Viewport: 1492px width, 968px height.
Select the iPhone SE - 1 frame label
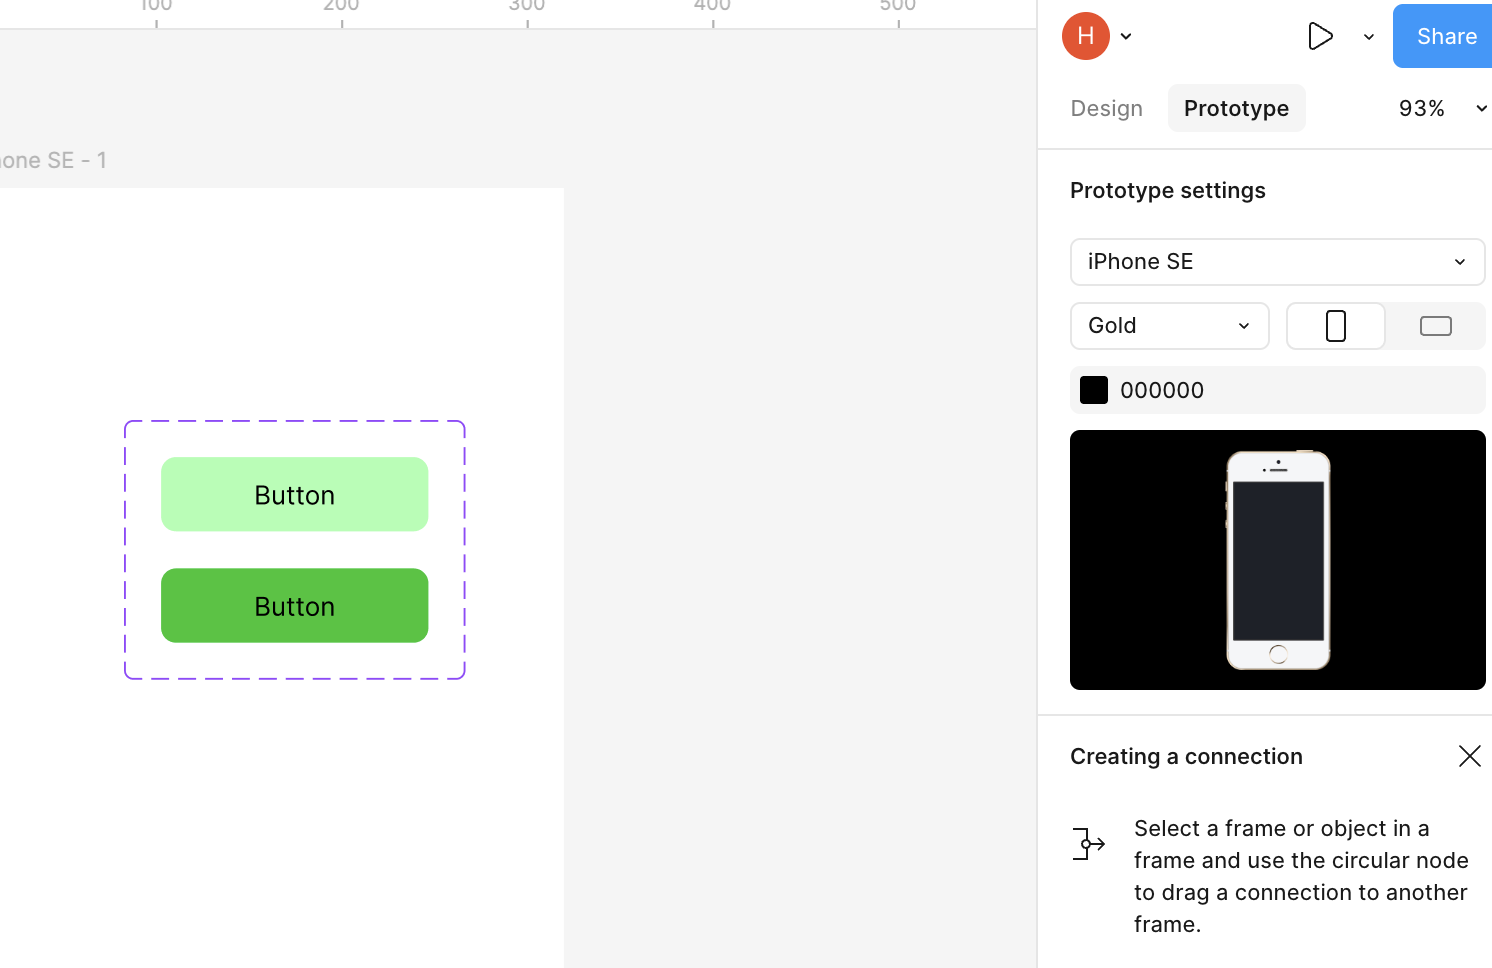[x=54, y=160]
